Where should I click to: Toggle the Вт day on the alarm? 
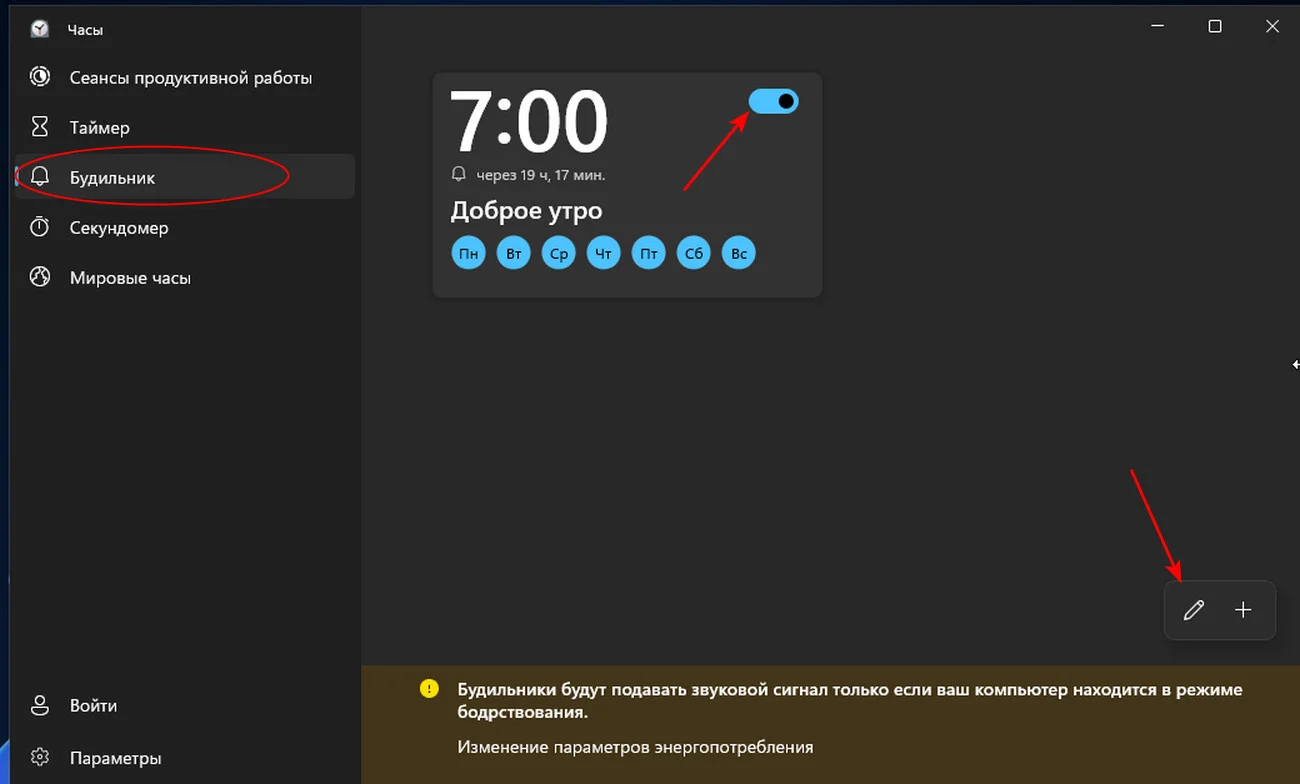pyautogui.click(x=514, y=253)
